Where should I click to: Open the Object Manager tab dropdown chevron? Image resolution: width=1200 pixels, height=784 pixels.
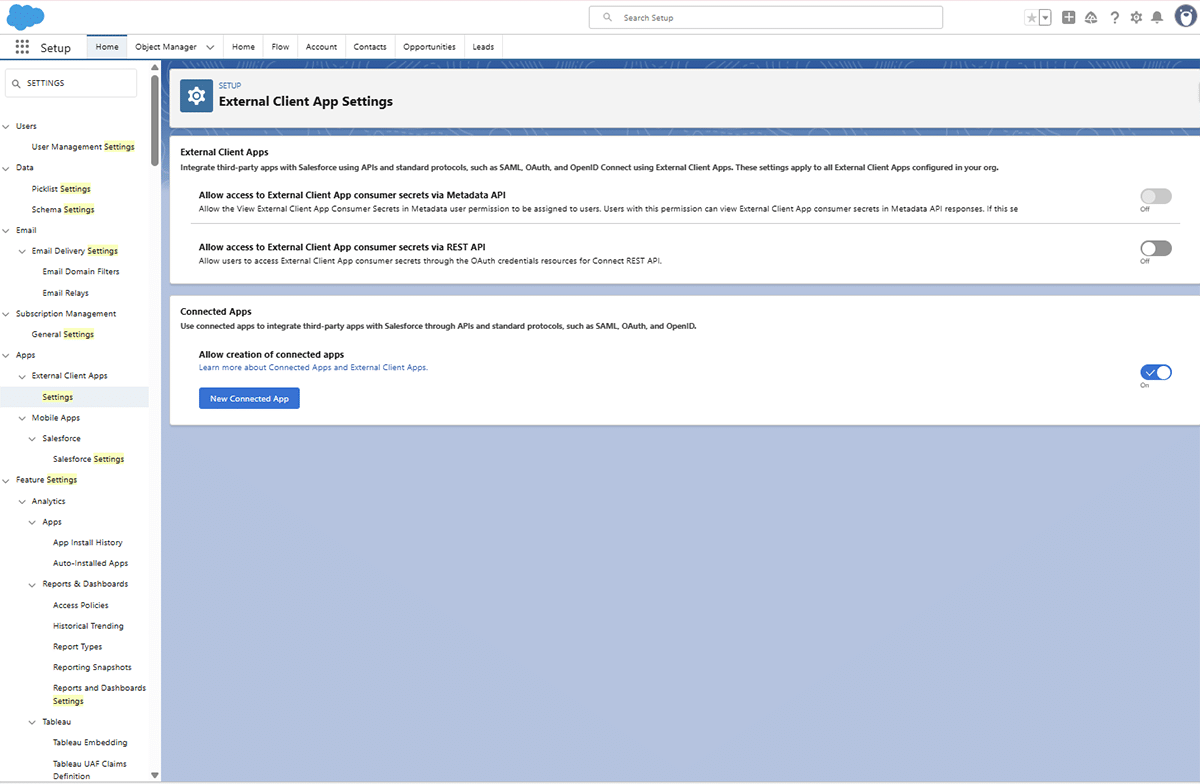coord(210,47)
